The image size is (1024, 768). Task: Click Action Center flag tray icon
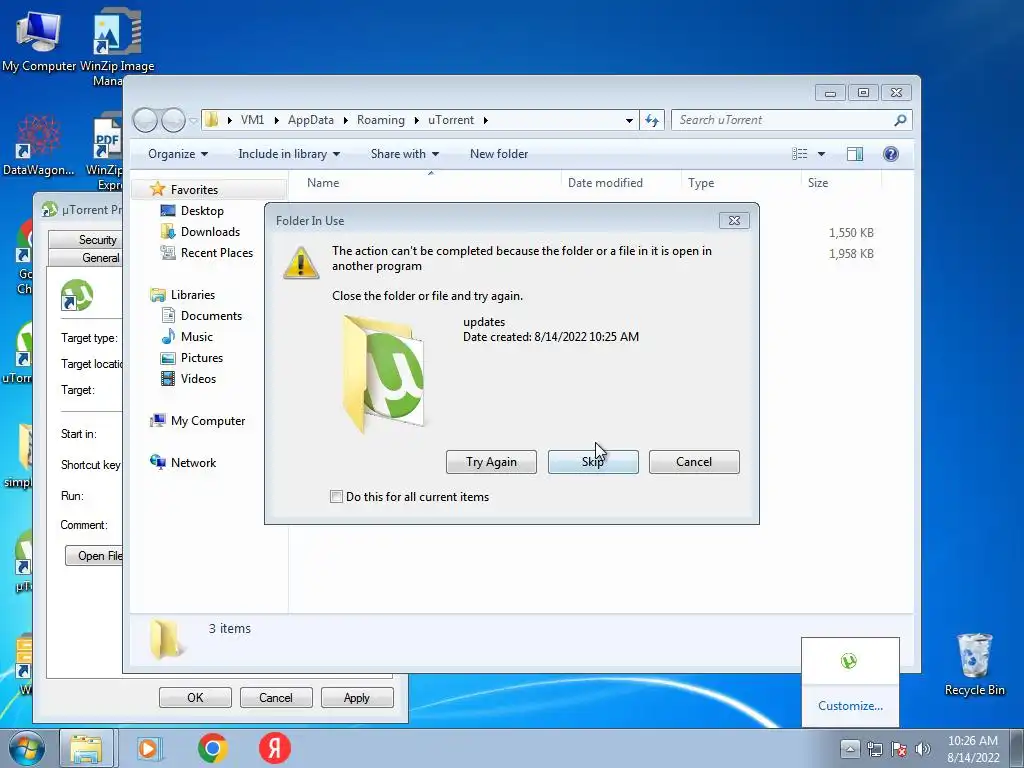click(899, 749)
